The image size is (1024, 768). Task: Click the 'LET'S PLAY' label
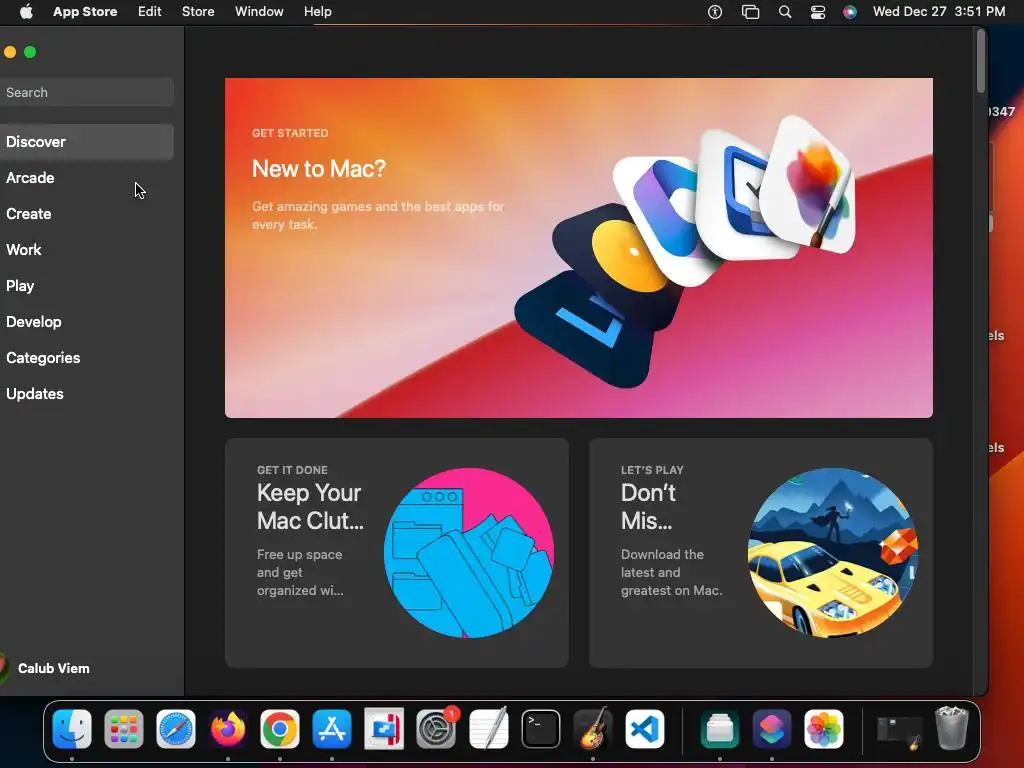pos(652,470)
